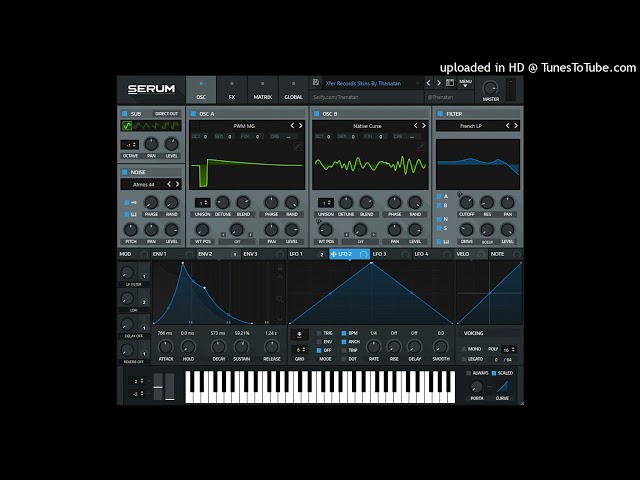Image resolution: width=640 pixels, height=480 pixels.
Task: Click OSC A WT POS knob
Action: [202, 230]
